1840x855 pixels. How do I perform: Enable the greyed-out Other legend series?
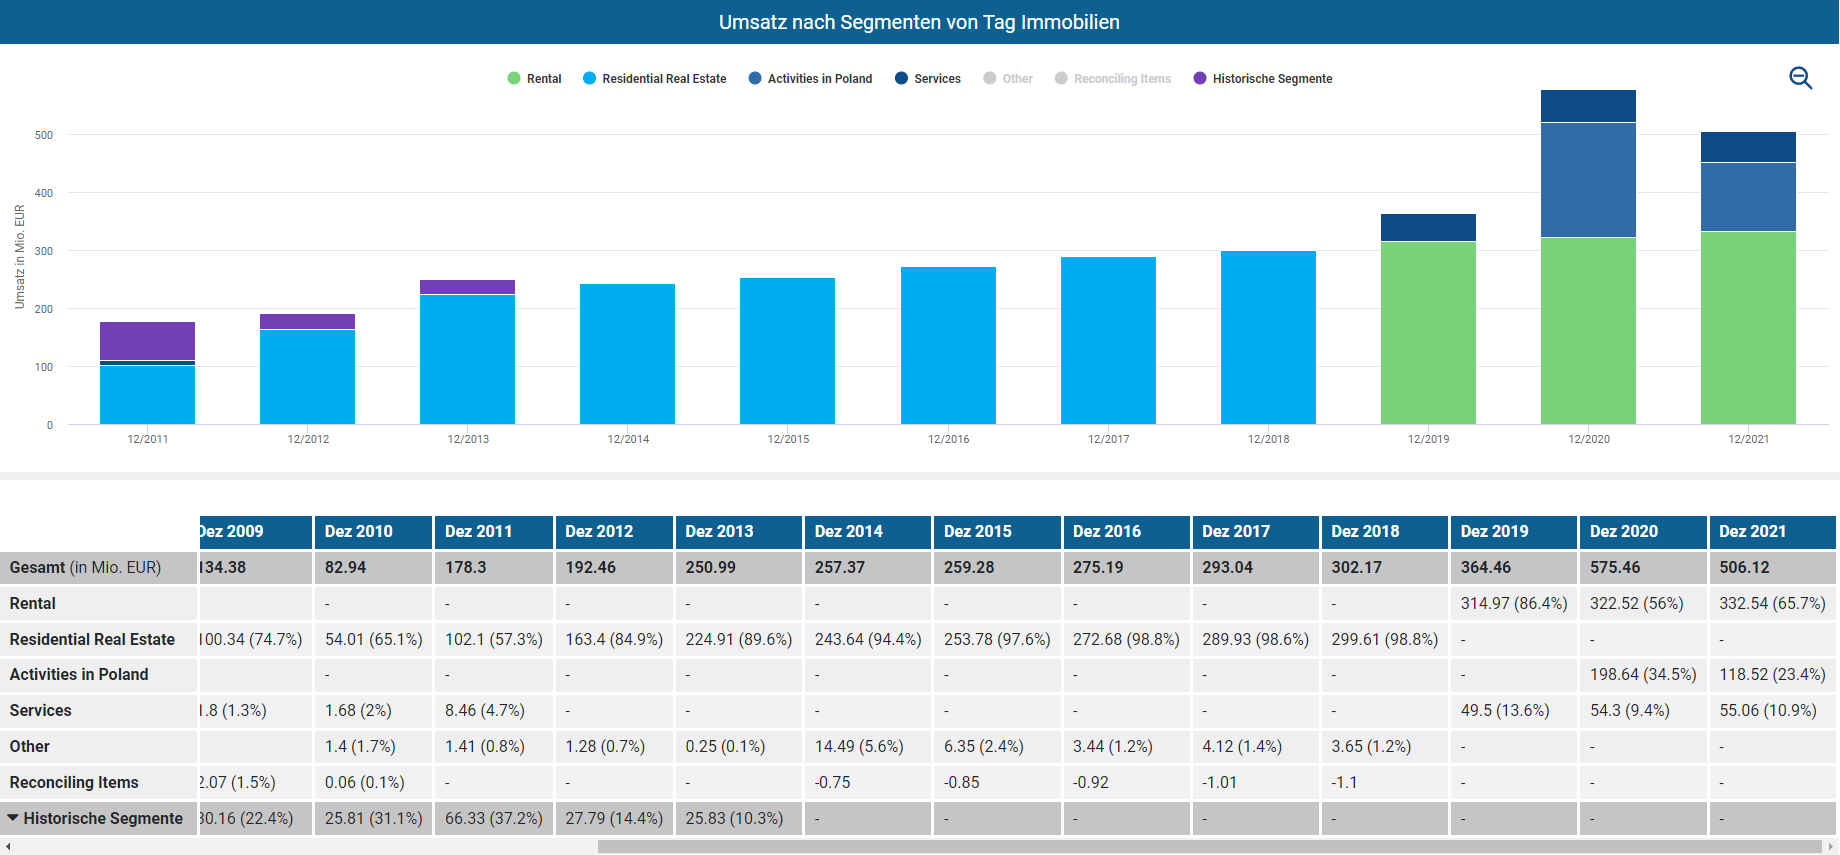[1008, 79]
